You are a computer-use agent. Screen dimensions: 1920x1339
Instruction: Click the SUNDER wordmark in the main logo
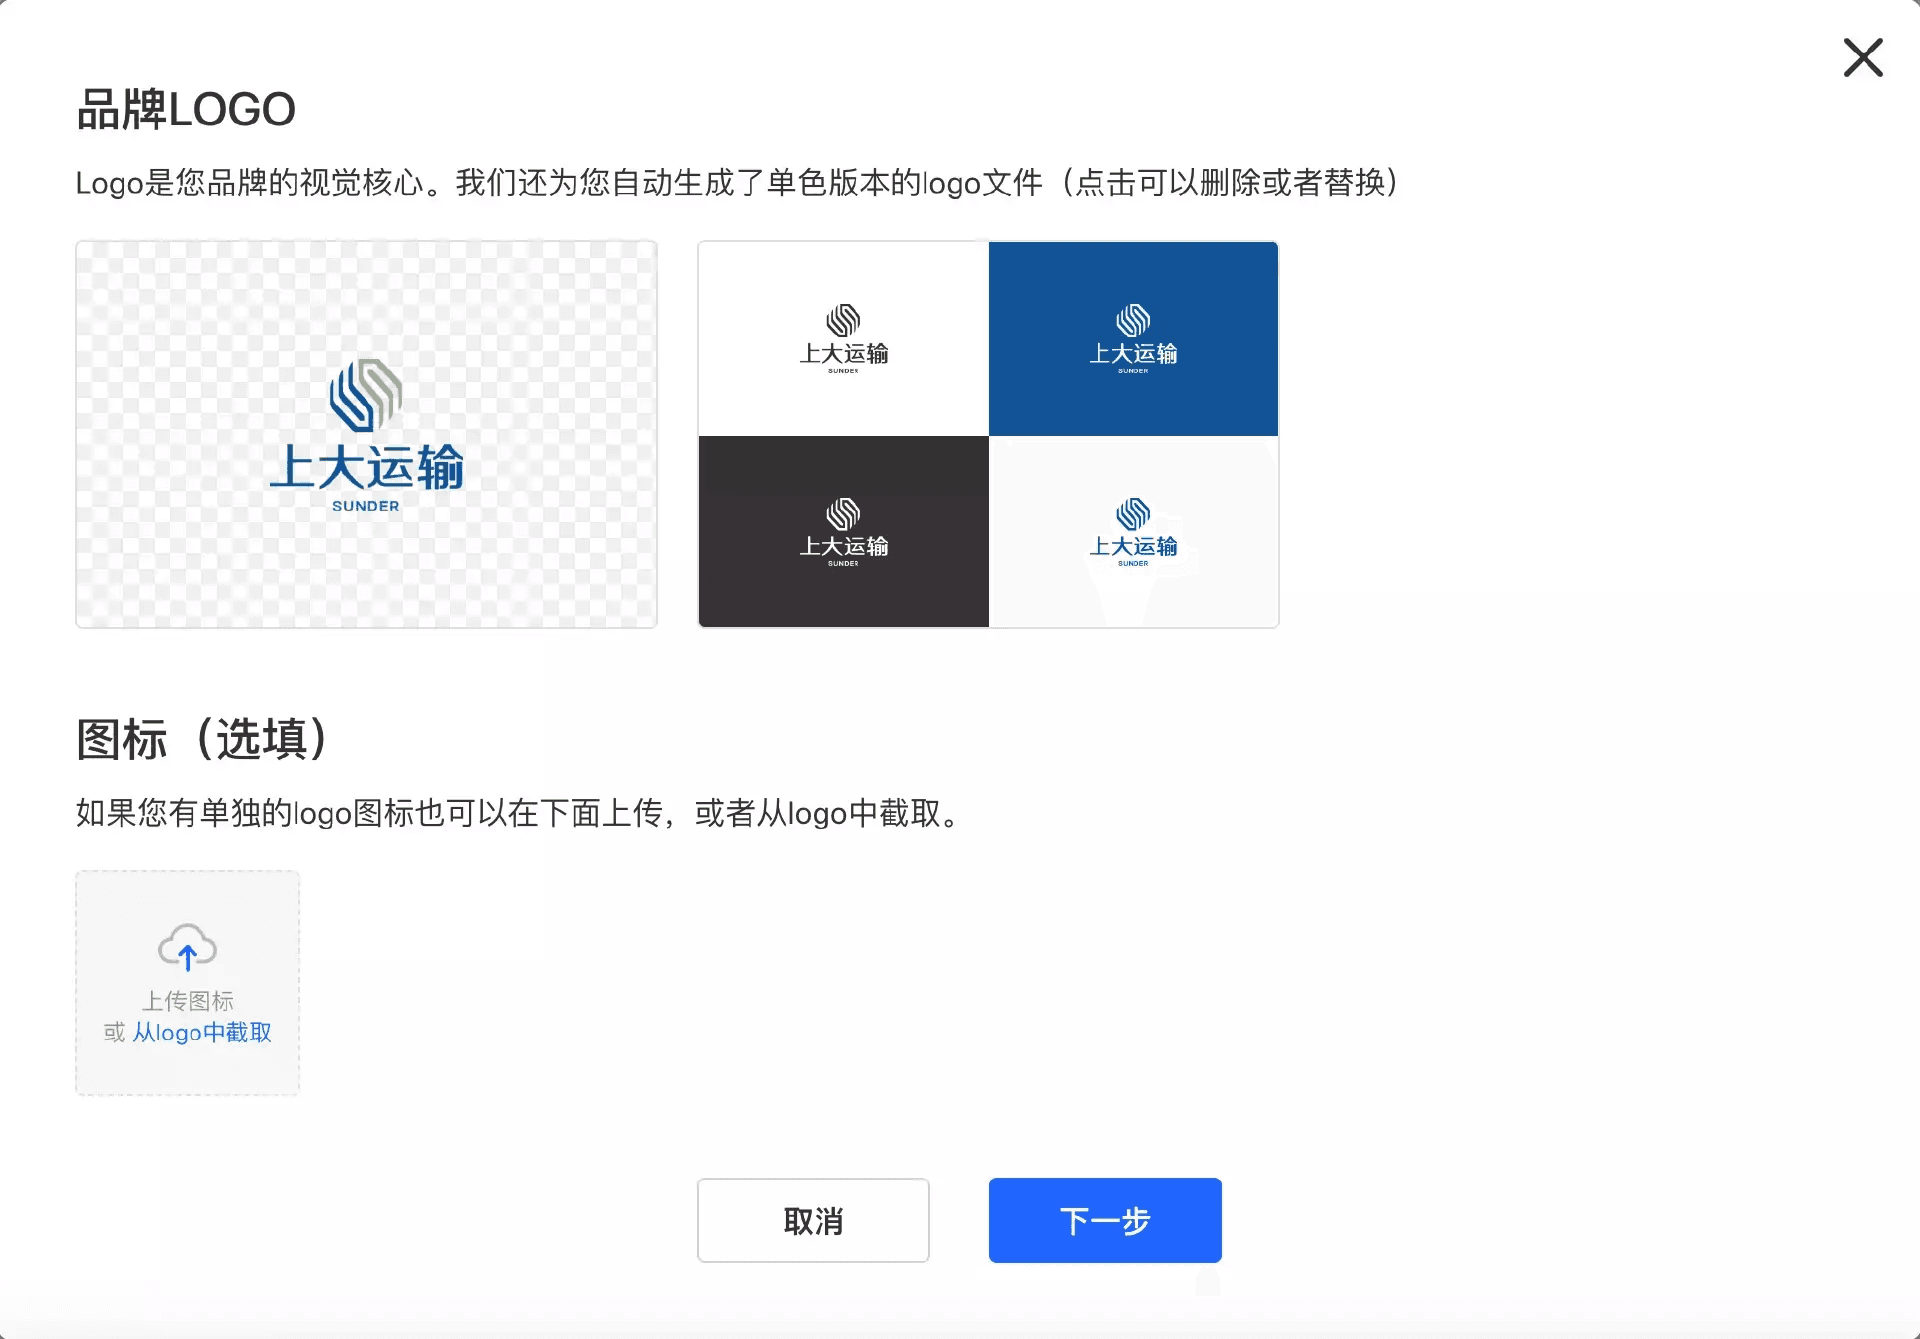[x=365, y=506]
